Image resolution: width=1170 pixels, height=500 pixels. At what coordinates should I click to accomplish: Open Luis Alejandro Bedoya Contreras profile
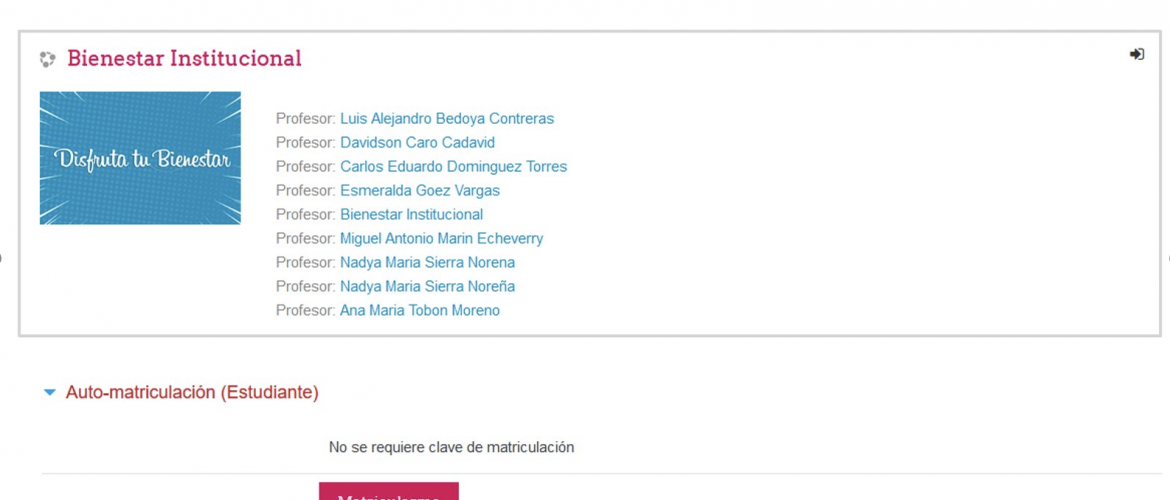coord(447,119)
